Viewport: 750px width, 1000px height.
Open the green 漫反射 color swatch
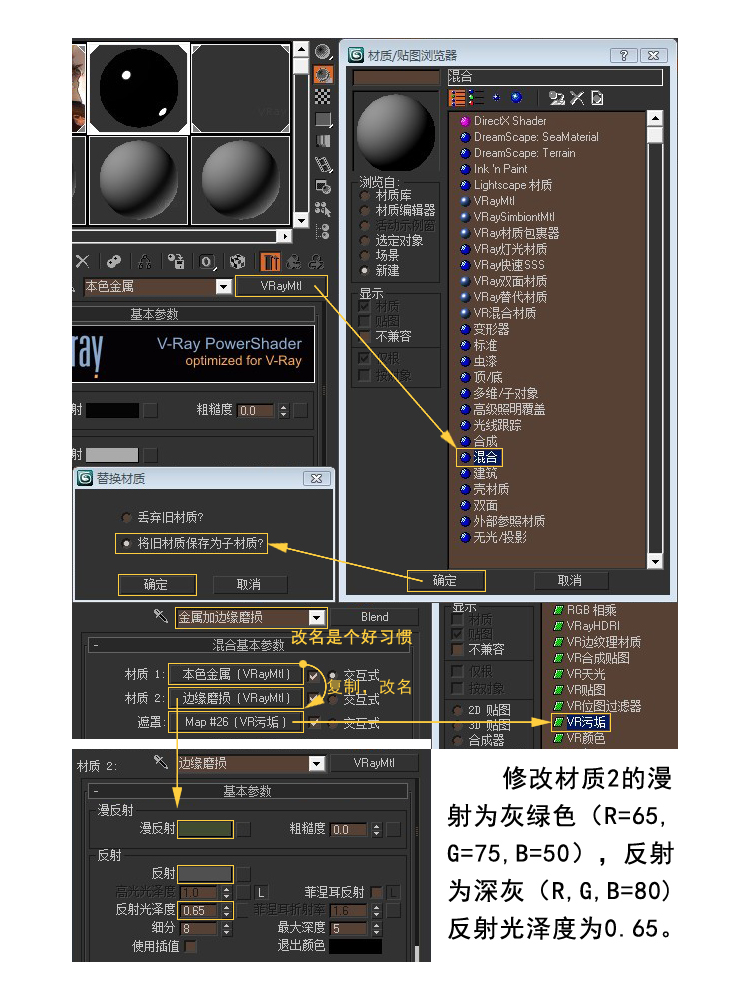click(x=205, y=829)
